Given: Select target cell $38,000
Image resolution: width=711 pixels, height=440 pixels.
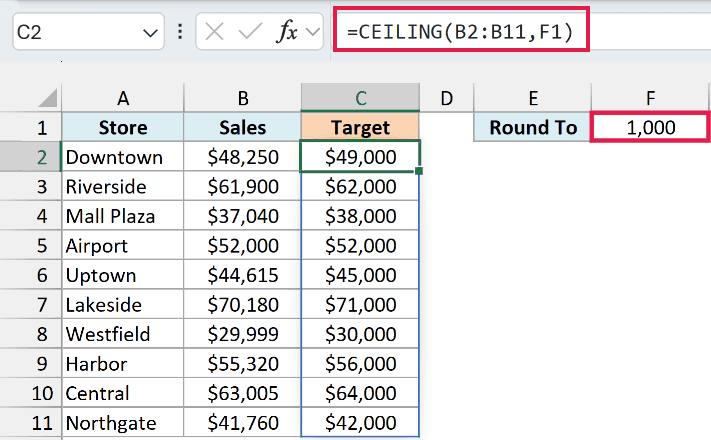Looking at the screenshot, I should 360,215.
